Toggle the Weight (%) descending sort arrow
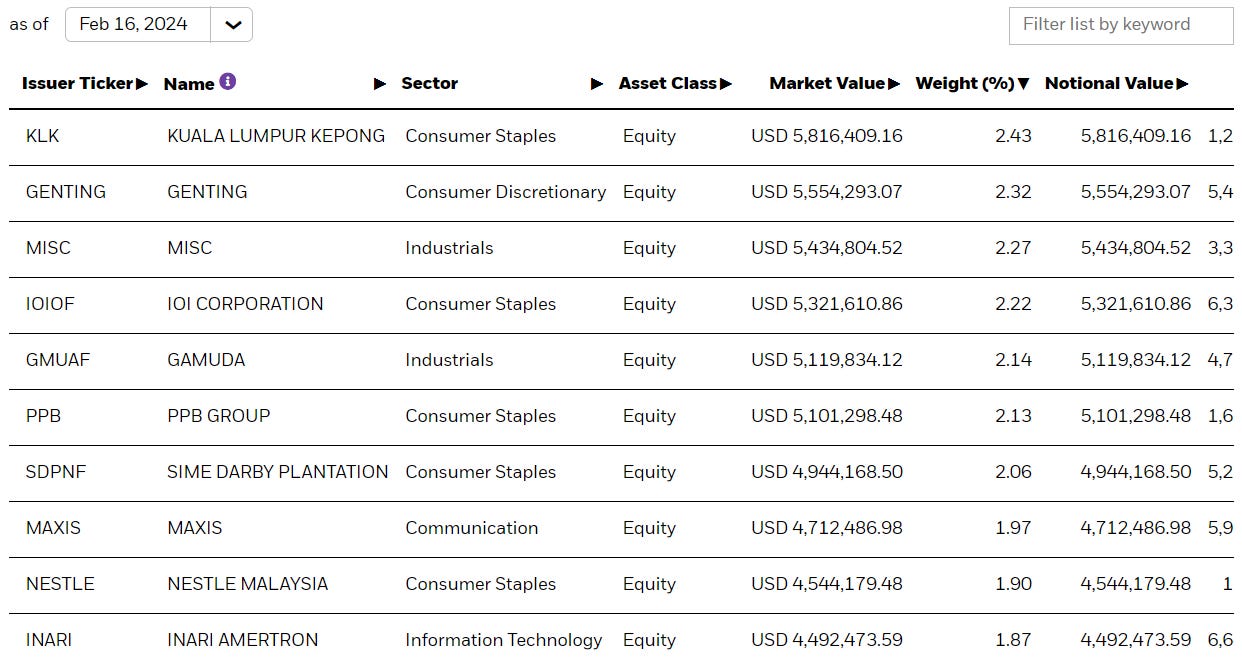This screenshot has height=664, width=1242. [x=1024, y=84]
